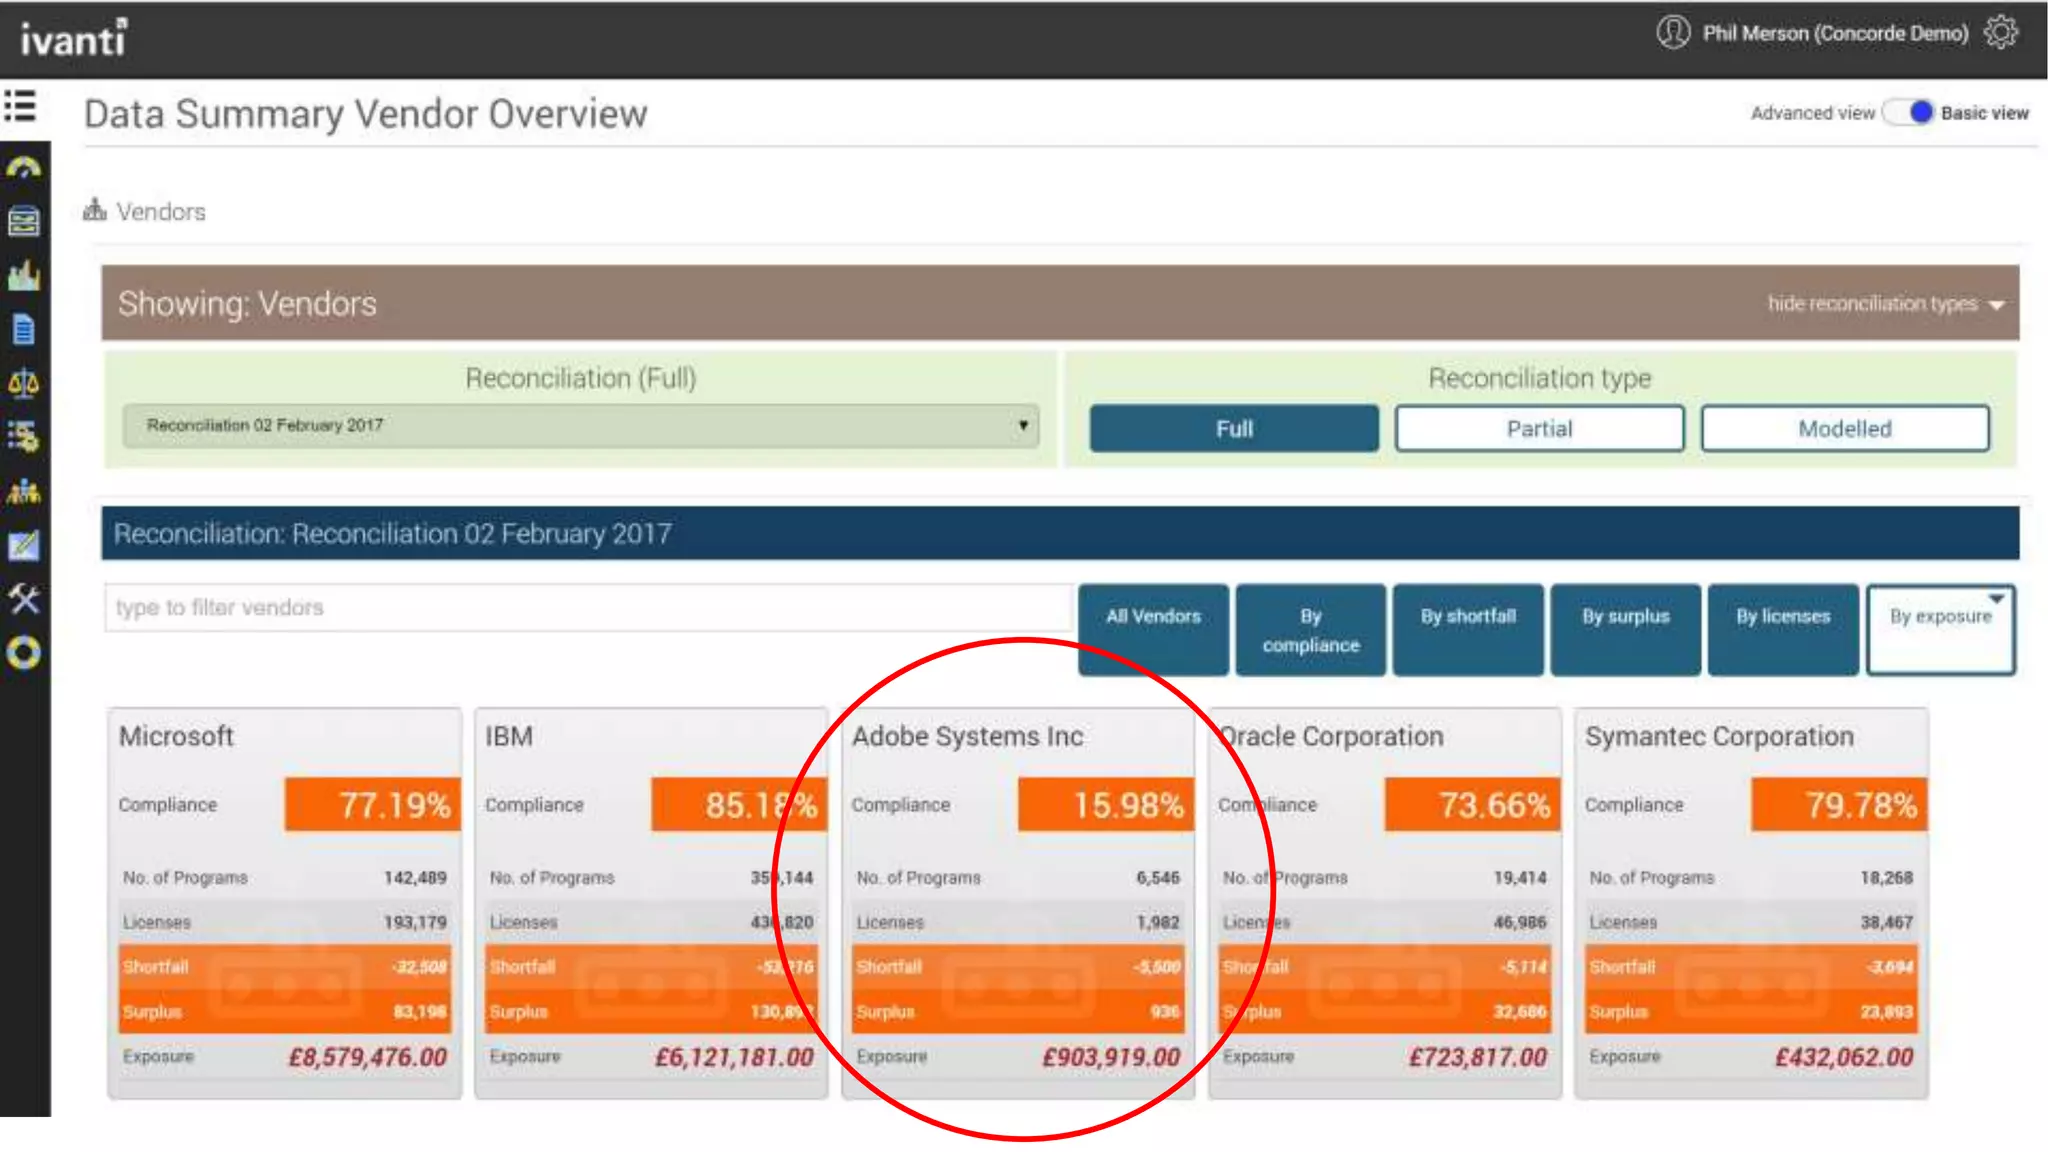Click Microsoft licenses value 193,179
Image resolution: width=2048 pixels, height=1152 pixels.
point(415,922)
